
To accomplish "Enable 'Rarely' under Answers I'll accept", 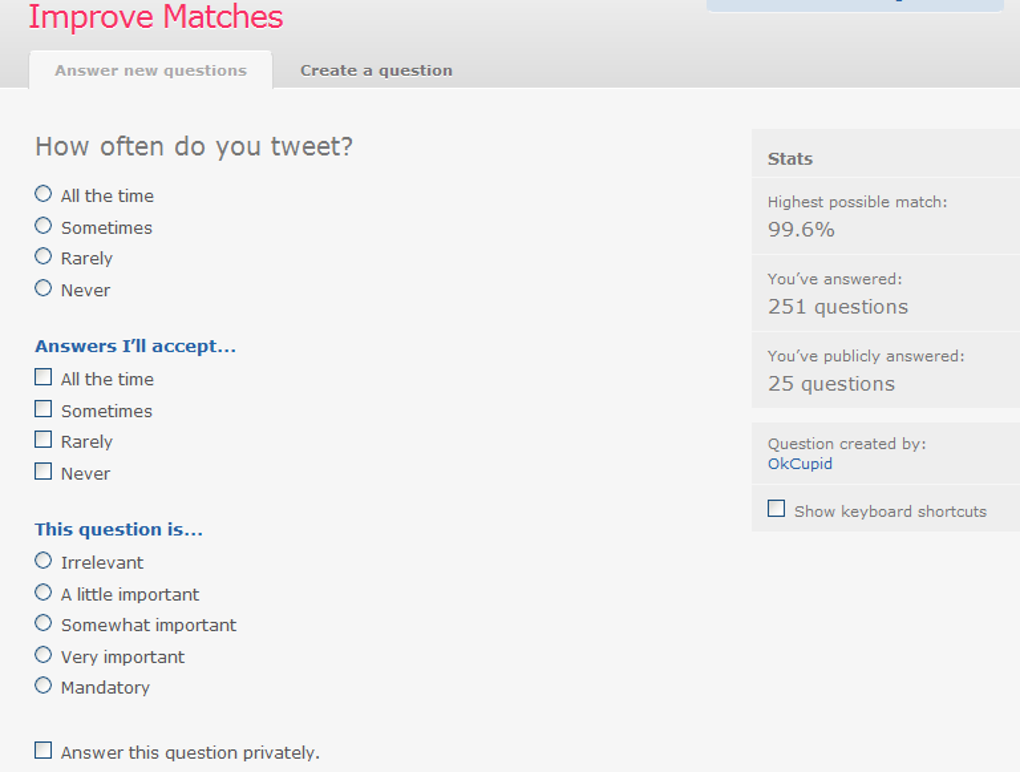I will [43, 440].
